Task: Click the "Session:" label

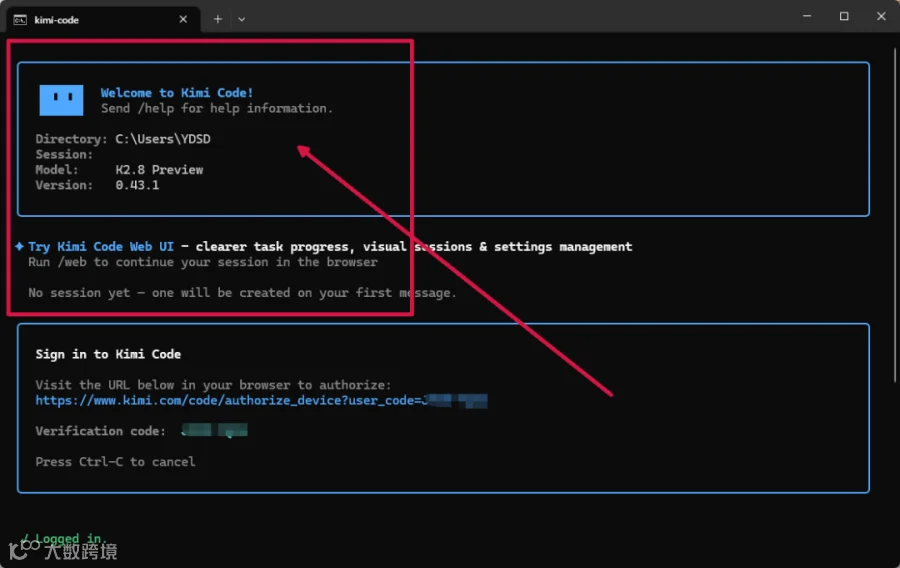Action: pyautogui.click(x=64, y=154)
